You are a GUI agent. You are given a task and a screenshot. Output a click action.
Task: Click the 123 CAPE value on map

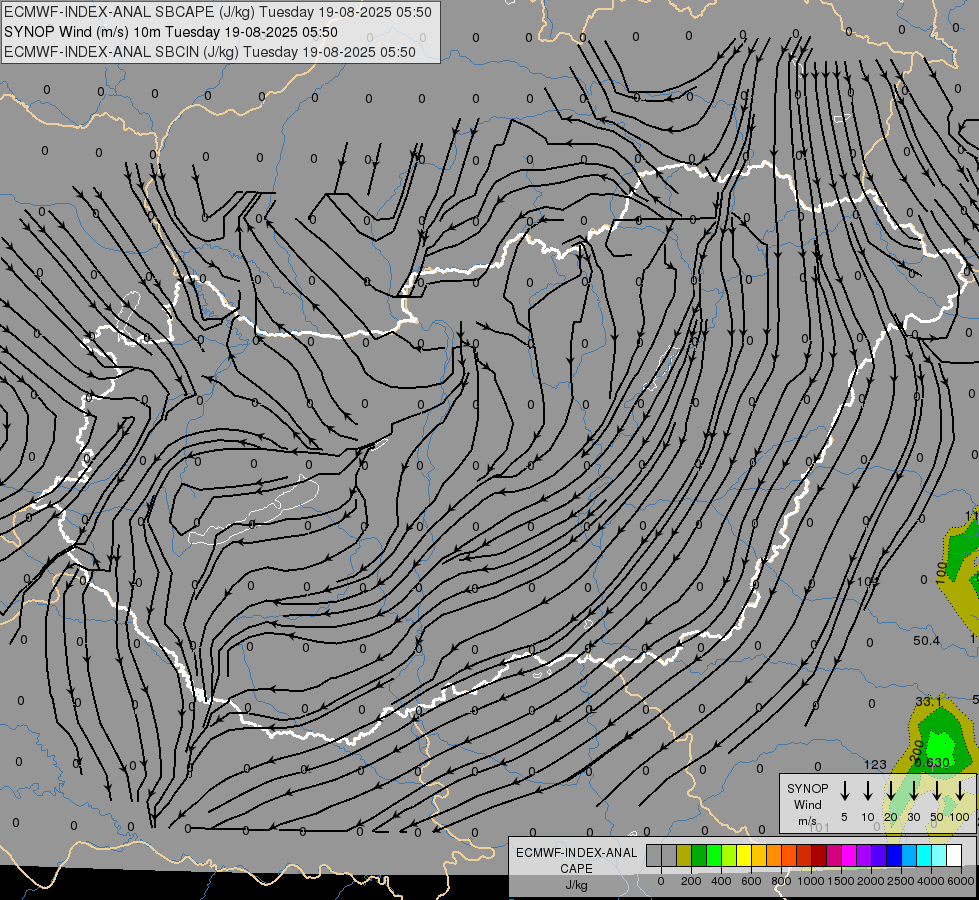pos(875,764)
